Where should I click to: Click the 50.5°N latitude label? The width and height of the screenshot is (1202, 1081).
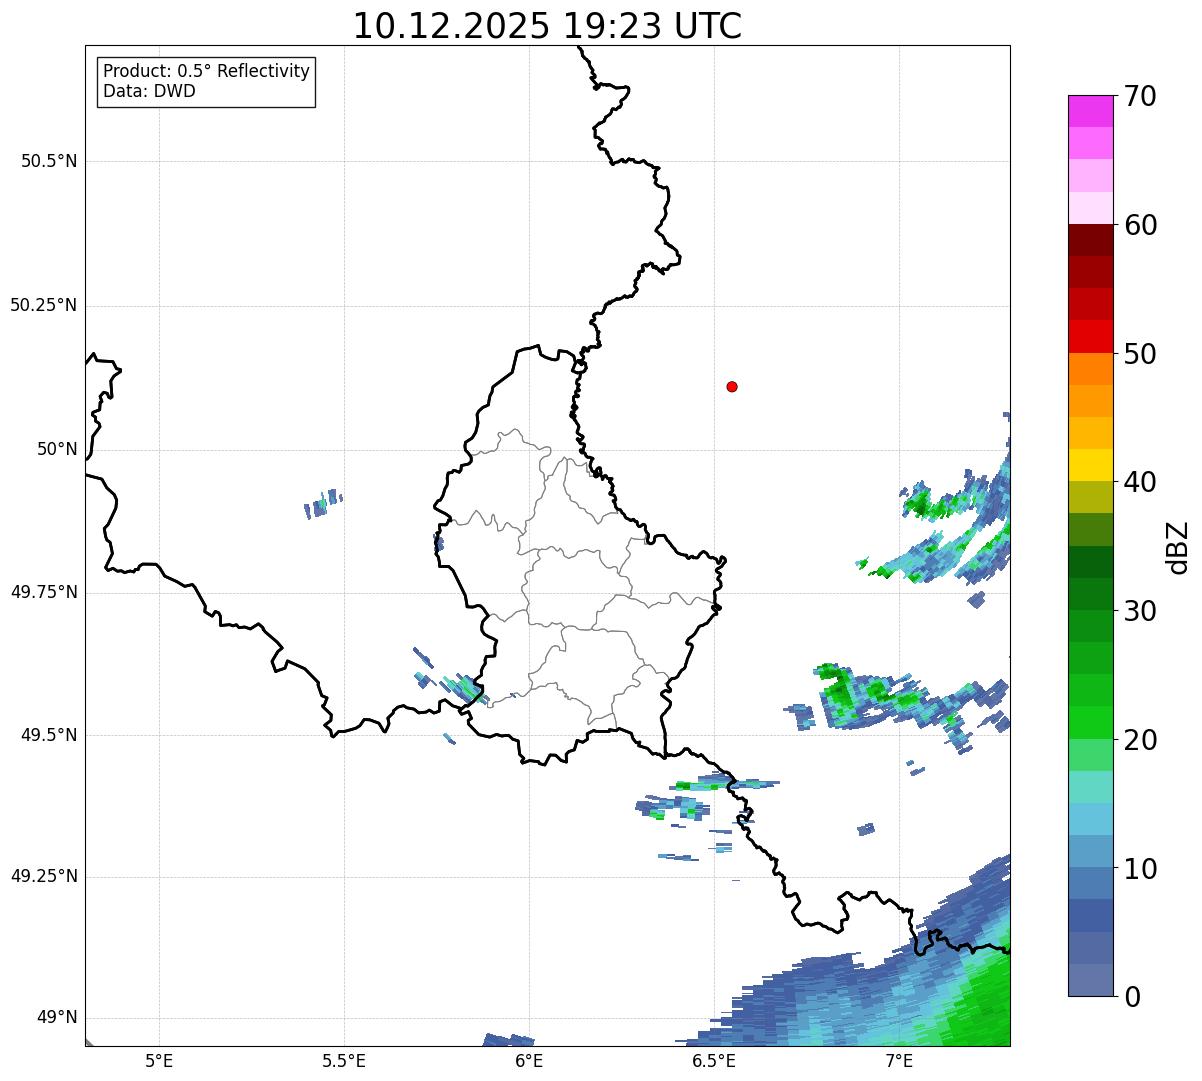point(49,161)
